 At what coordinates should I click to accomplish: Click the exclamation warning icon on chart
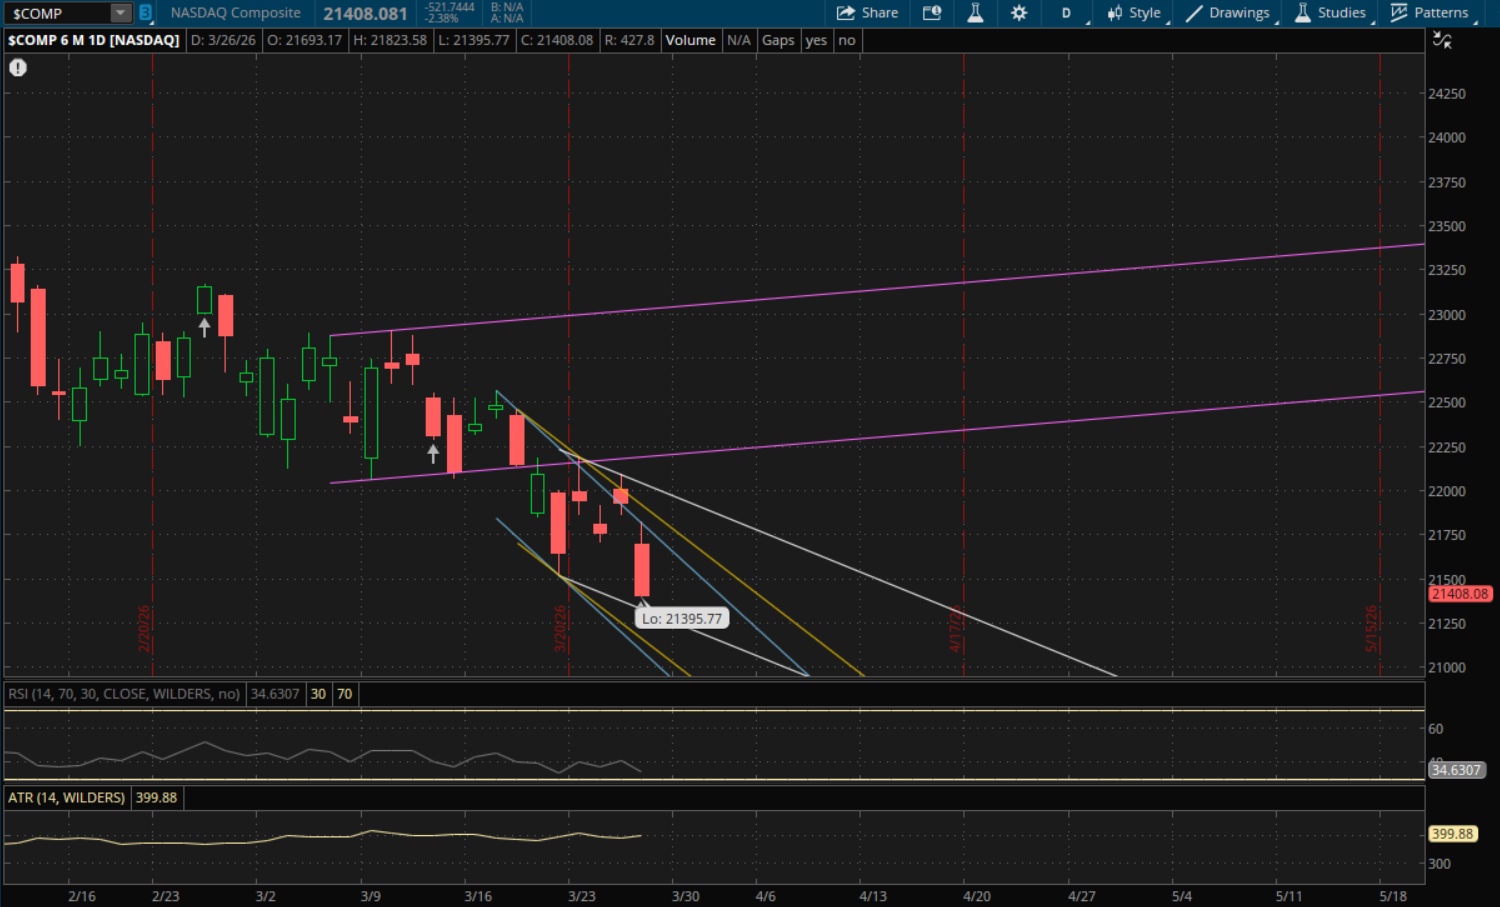tap(18, 68)
